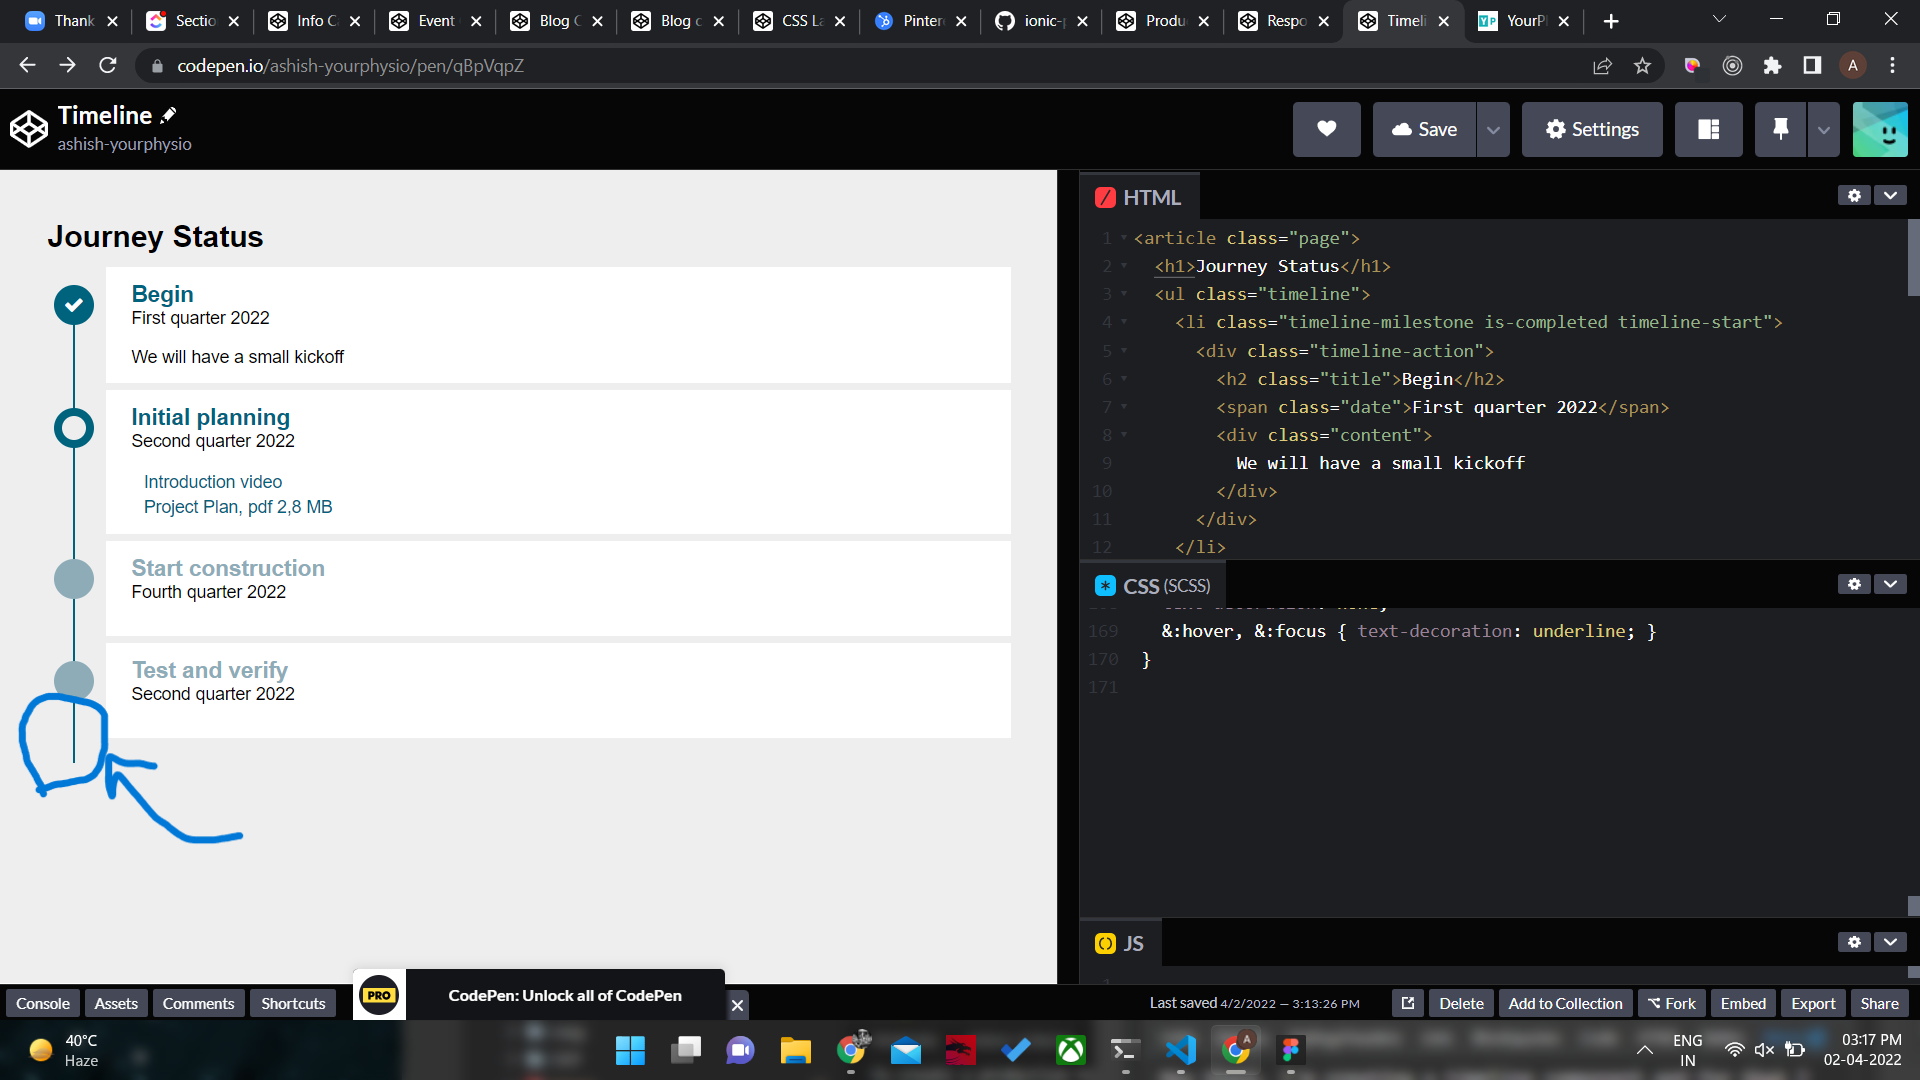
Task: Click the Embed button
Action: pyautogui.click(x=1742, y=1004)
